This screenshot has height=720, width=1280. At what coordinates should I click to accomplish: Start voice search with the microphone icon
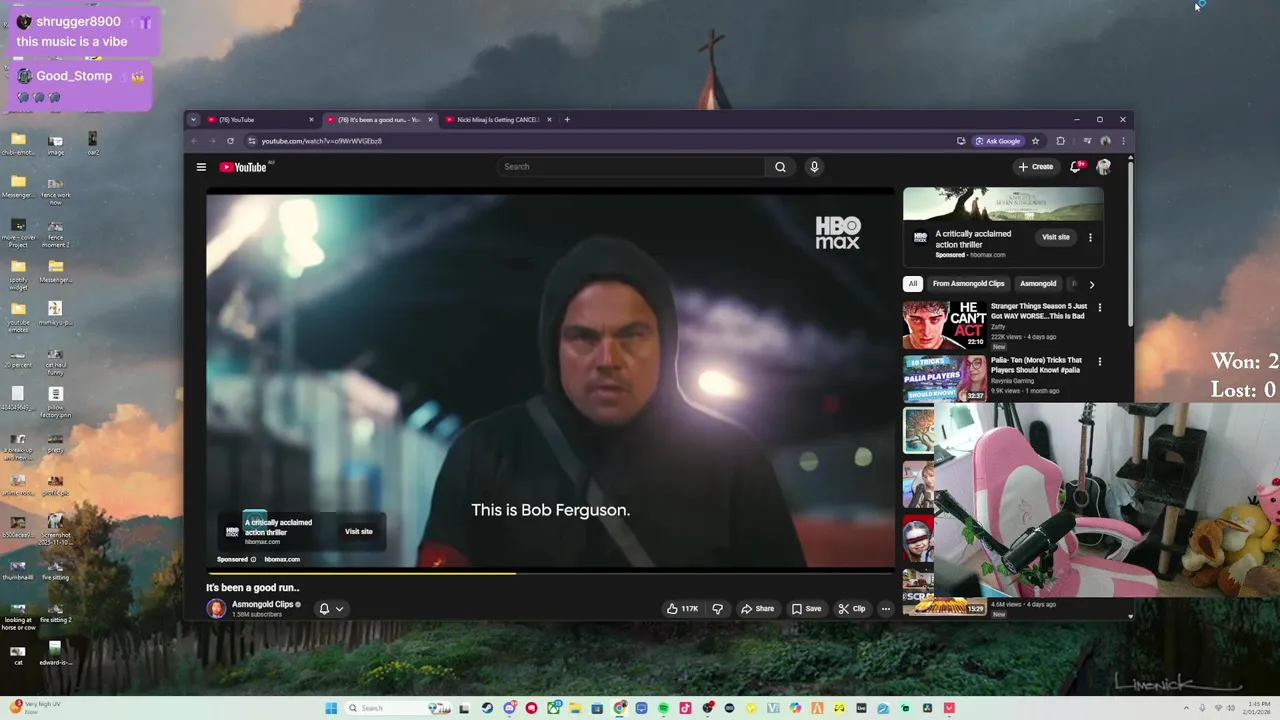(814, 167)
